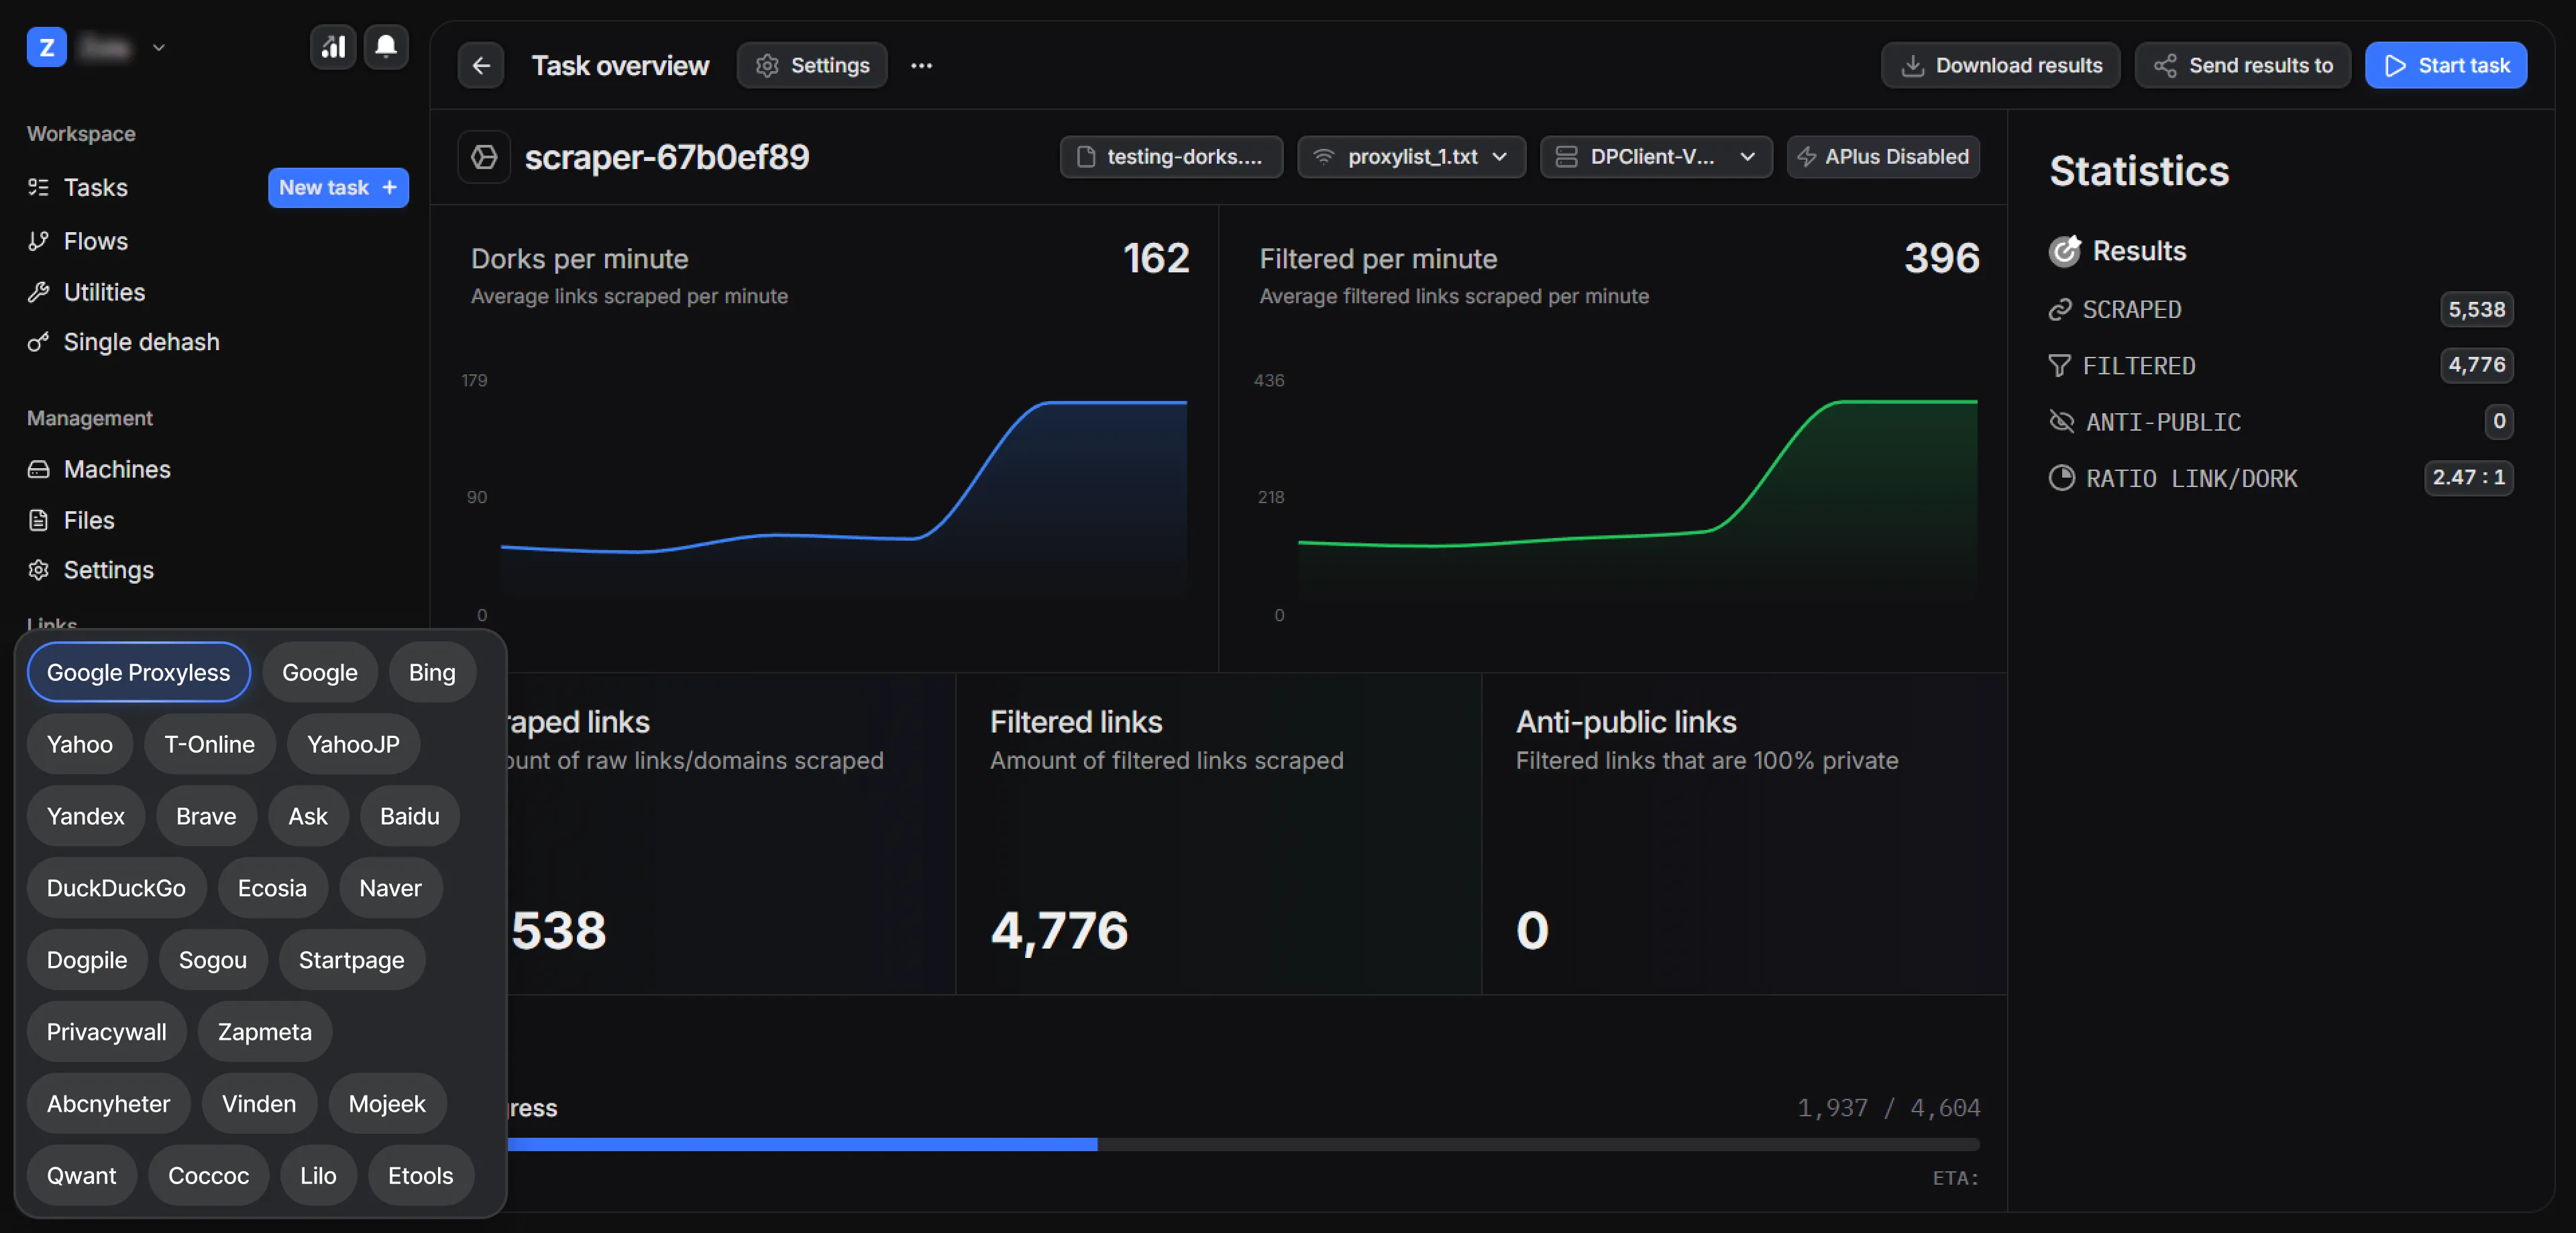Enable the DuckDuckGo engine chip

pyautogui.click(x=116, y=888)
